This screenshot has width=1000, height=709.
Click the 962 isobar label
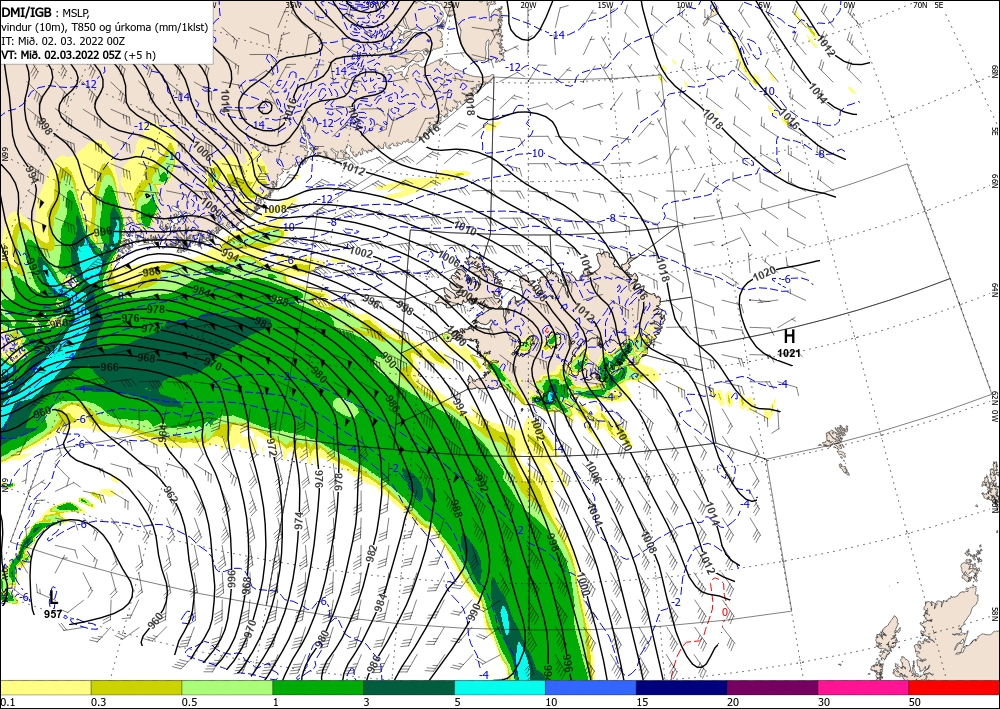point(170,495)
